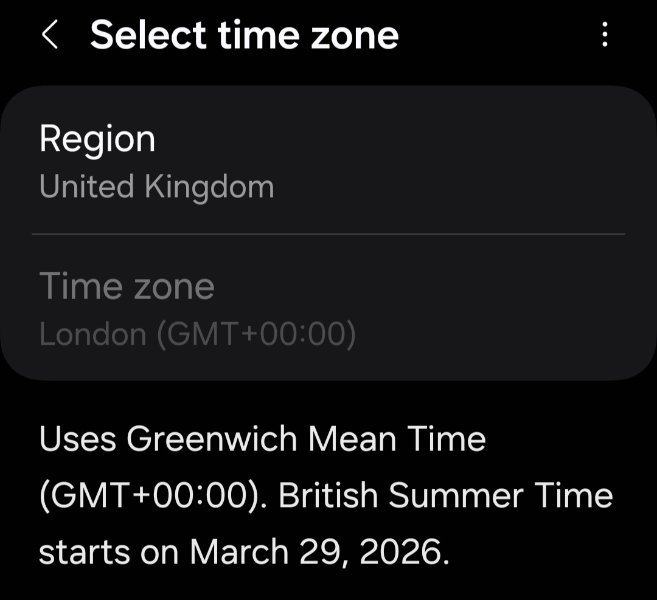Open the Region setting row
This screenshot has width=657, height=600.
click(328, 160)
